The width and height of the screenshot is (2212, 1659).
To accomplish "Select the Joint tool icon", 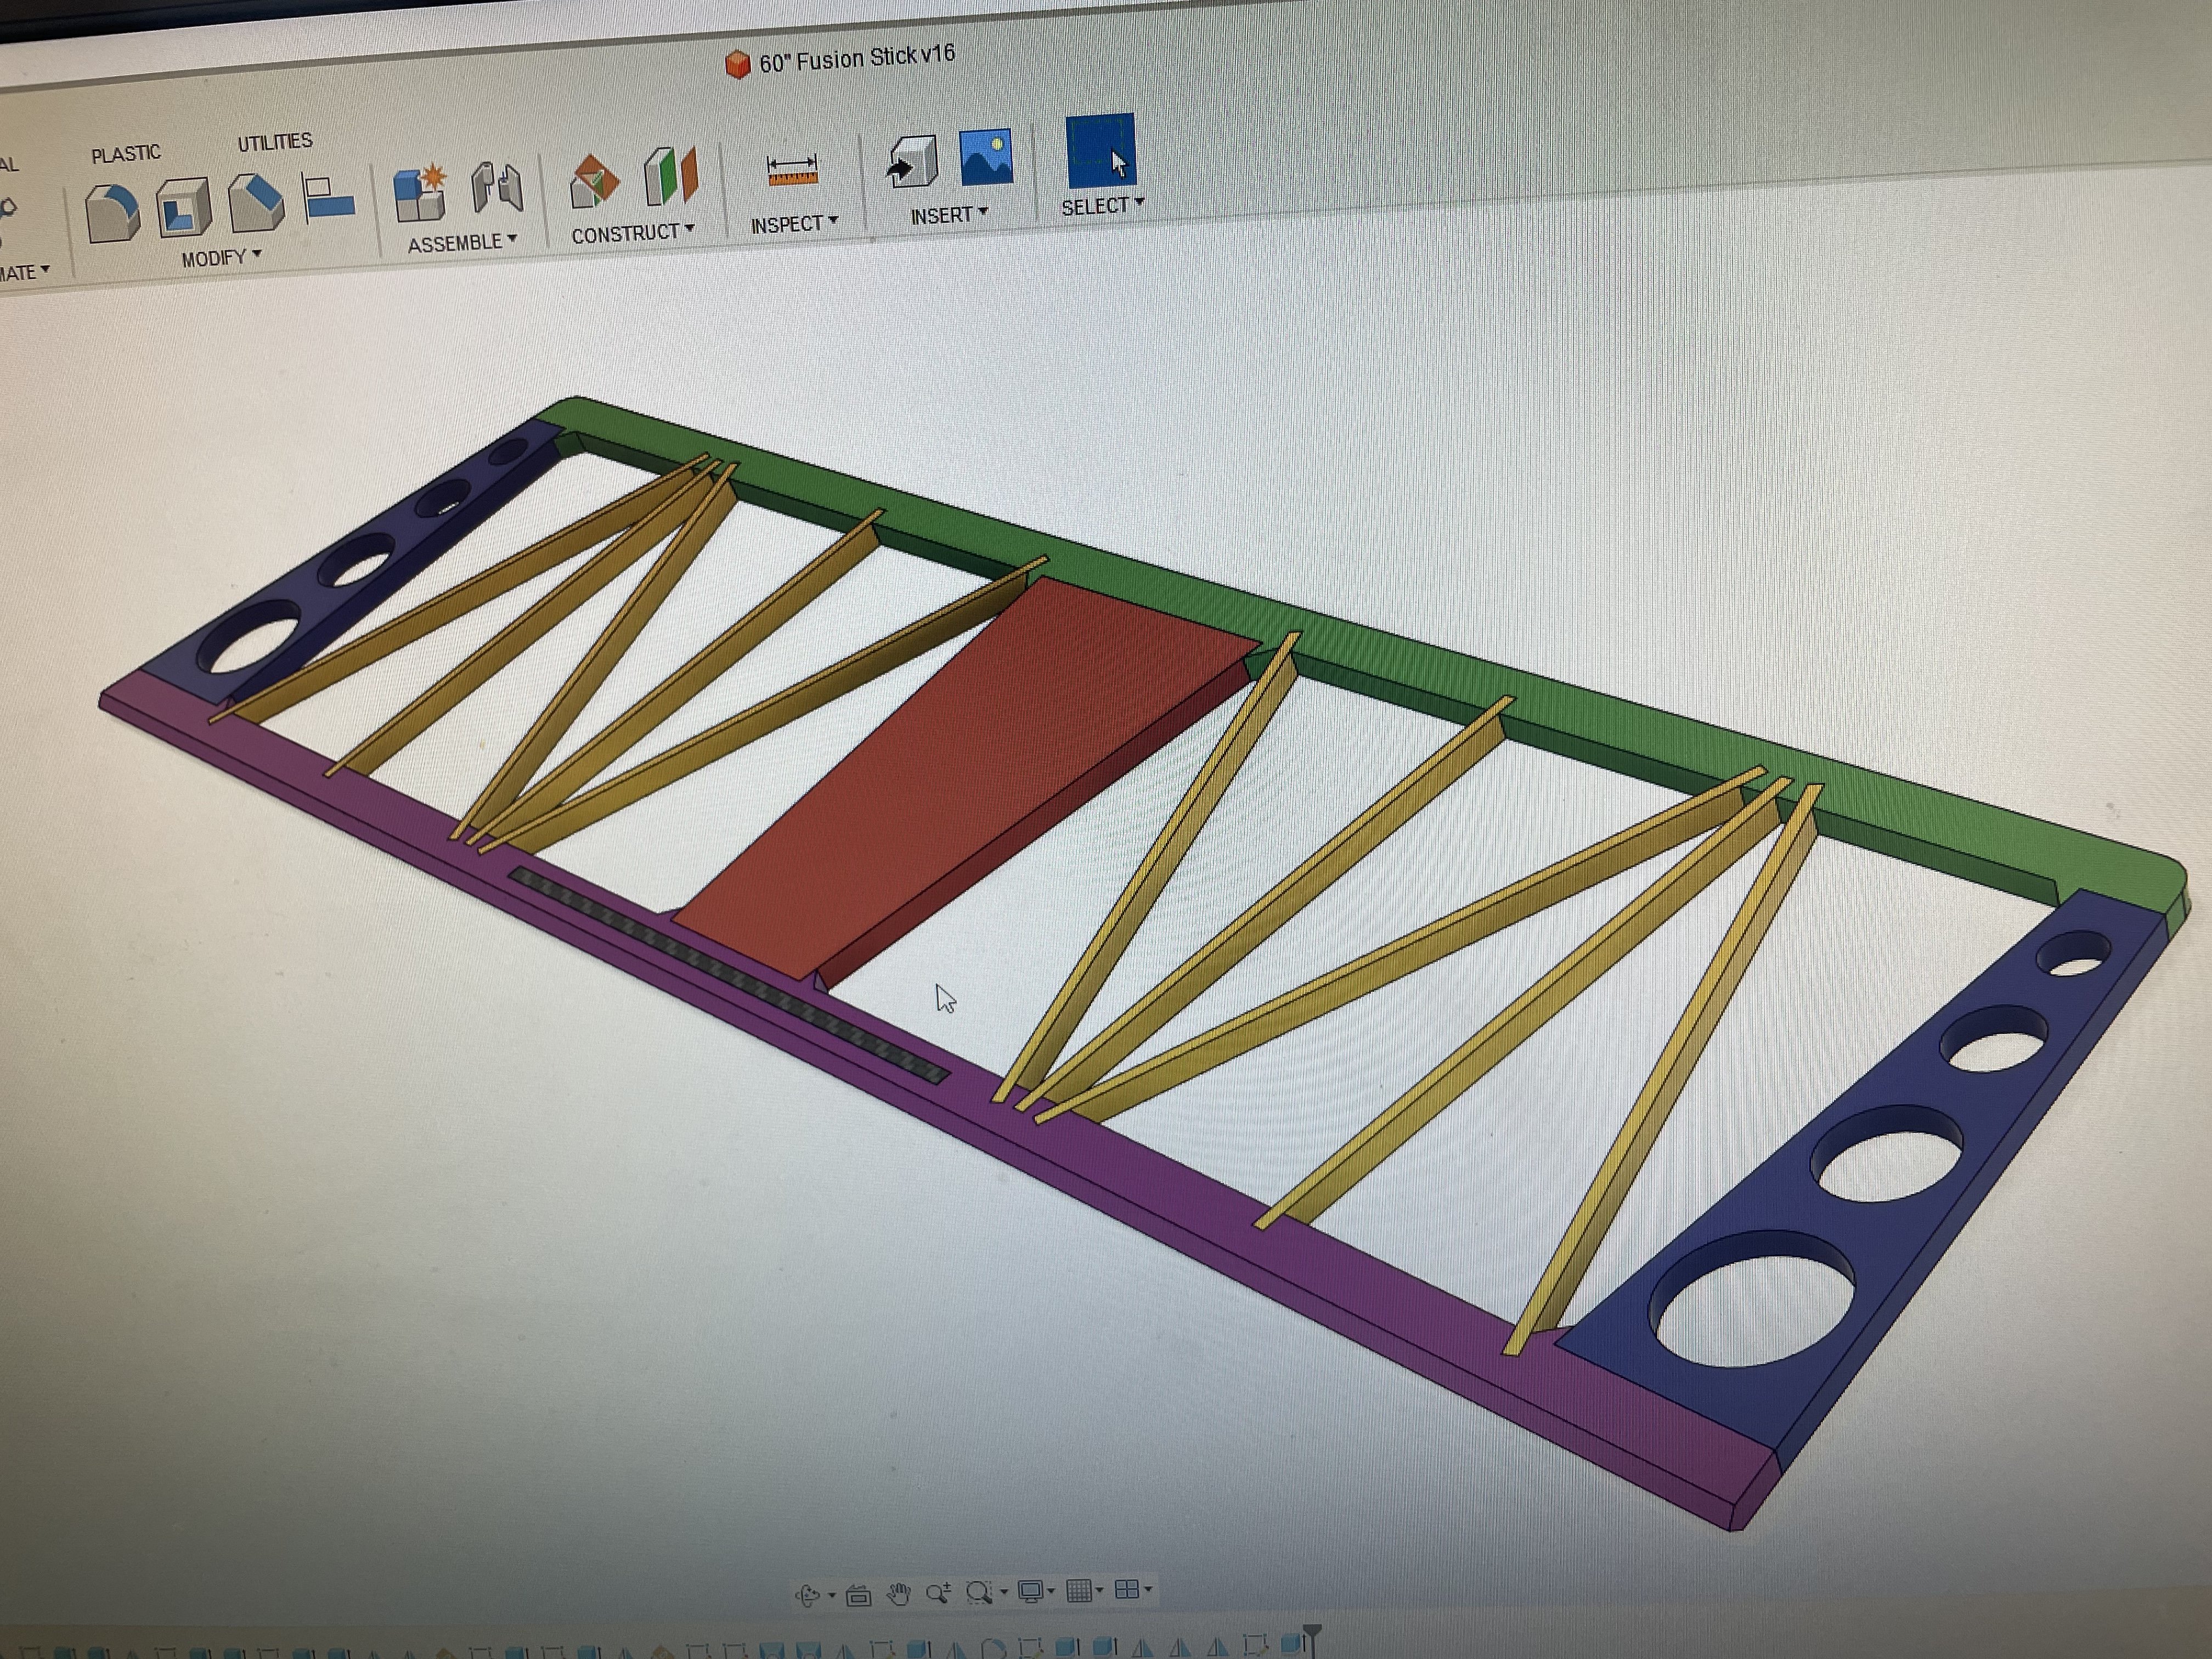I will click(x=497, y=187).
